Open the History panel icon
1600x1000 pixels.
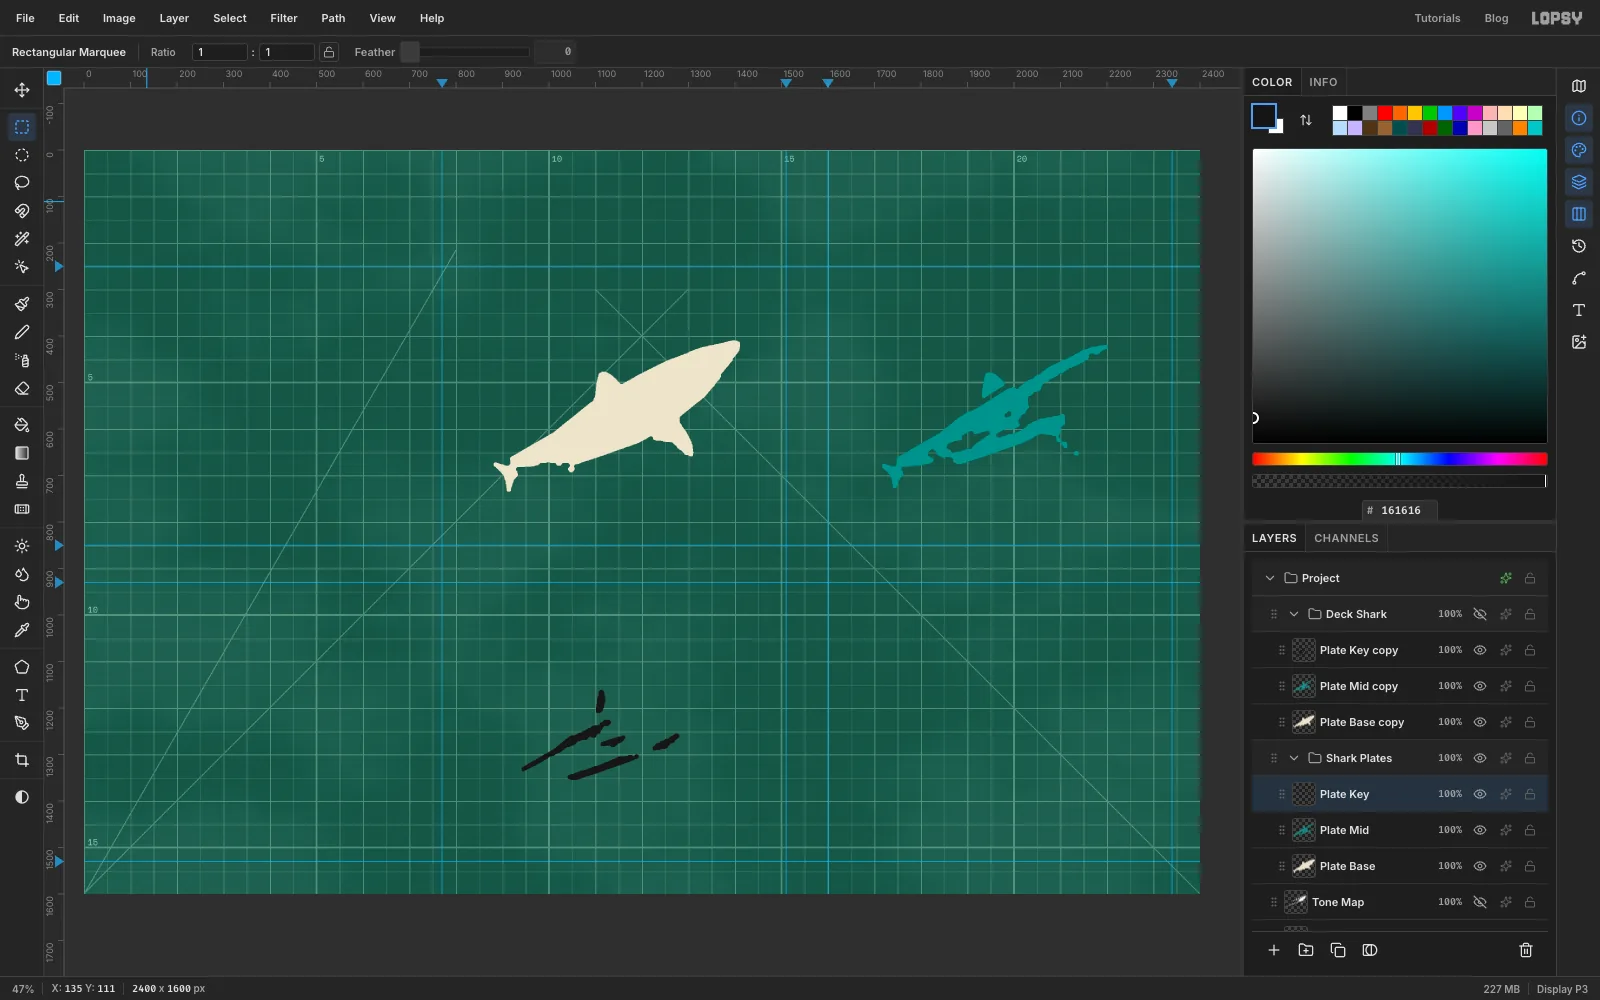pos(1579,246)
